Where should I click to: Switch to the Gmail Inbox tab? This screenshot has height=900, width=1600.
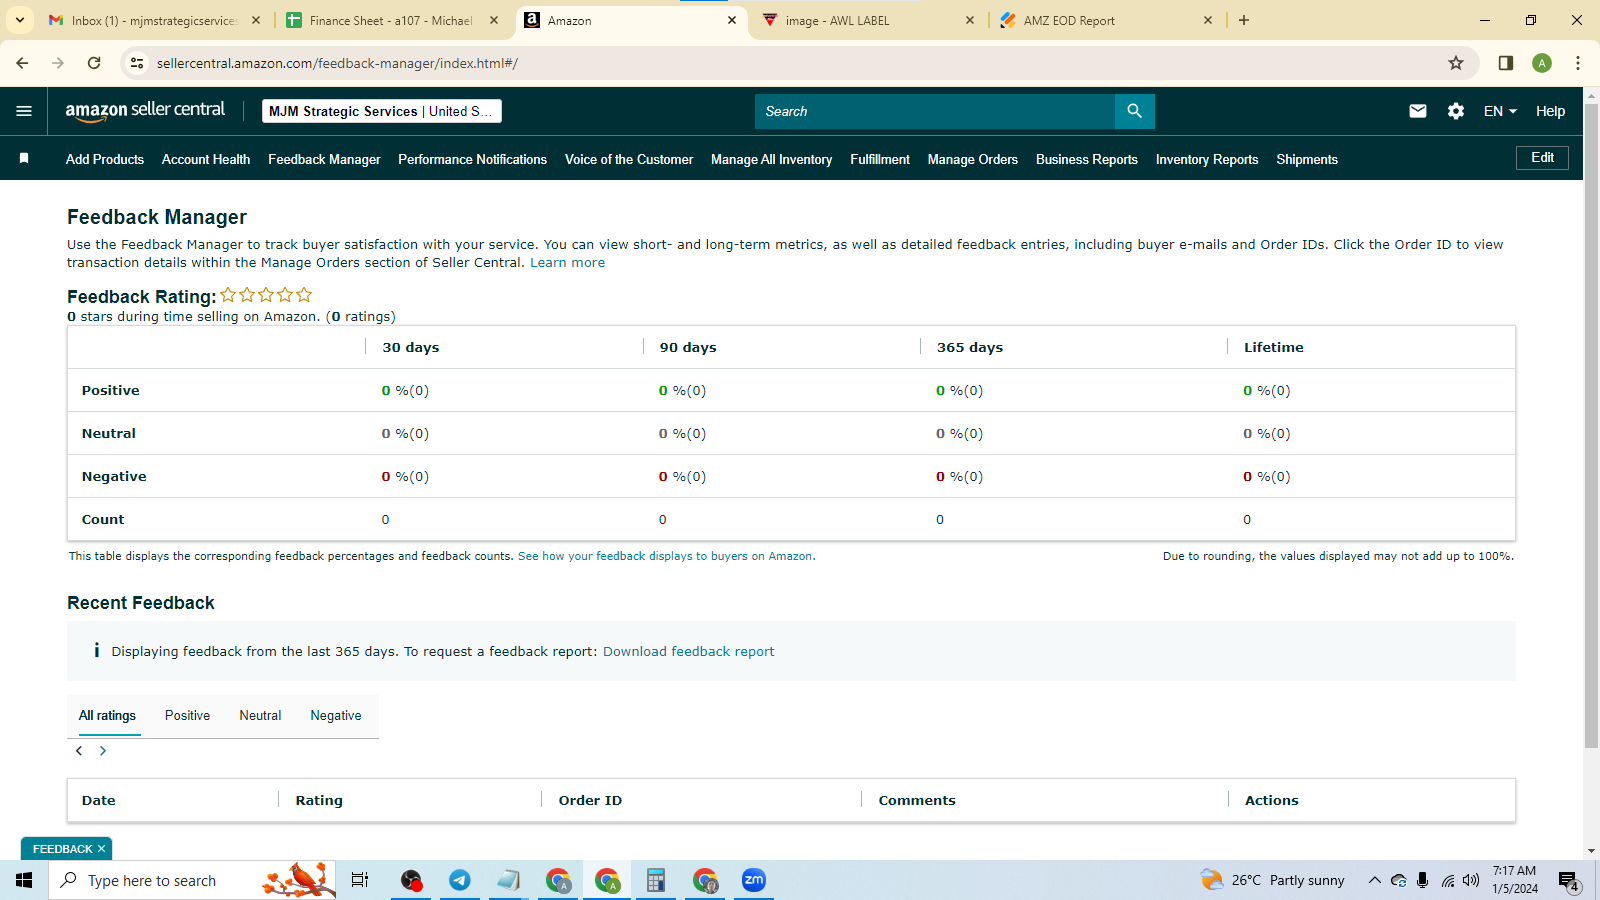point(155,20)
